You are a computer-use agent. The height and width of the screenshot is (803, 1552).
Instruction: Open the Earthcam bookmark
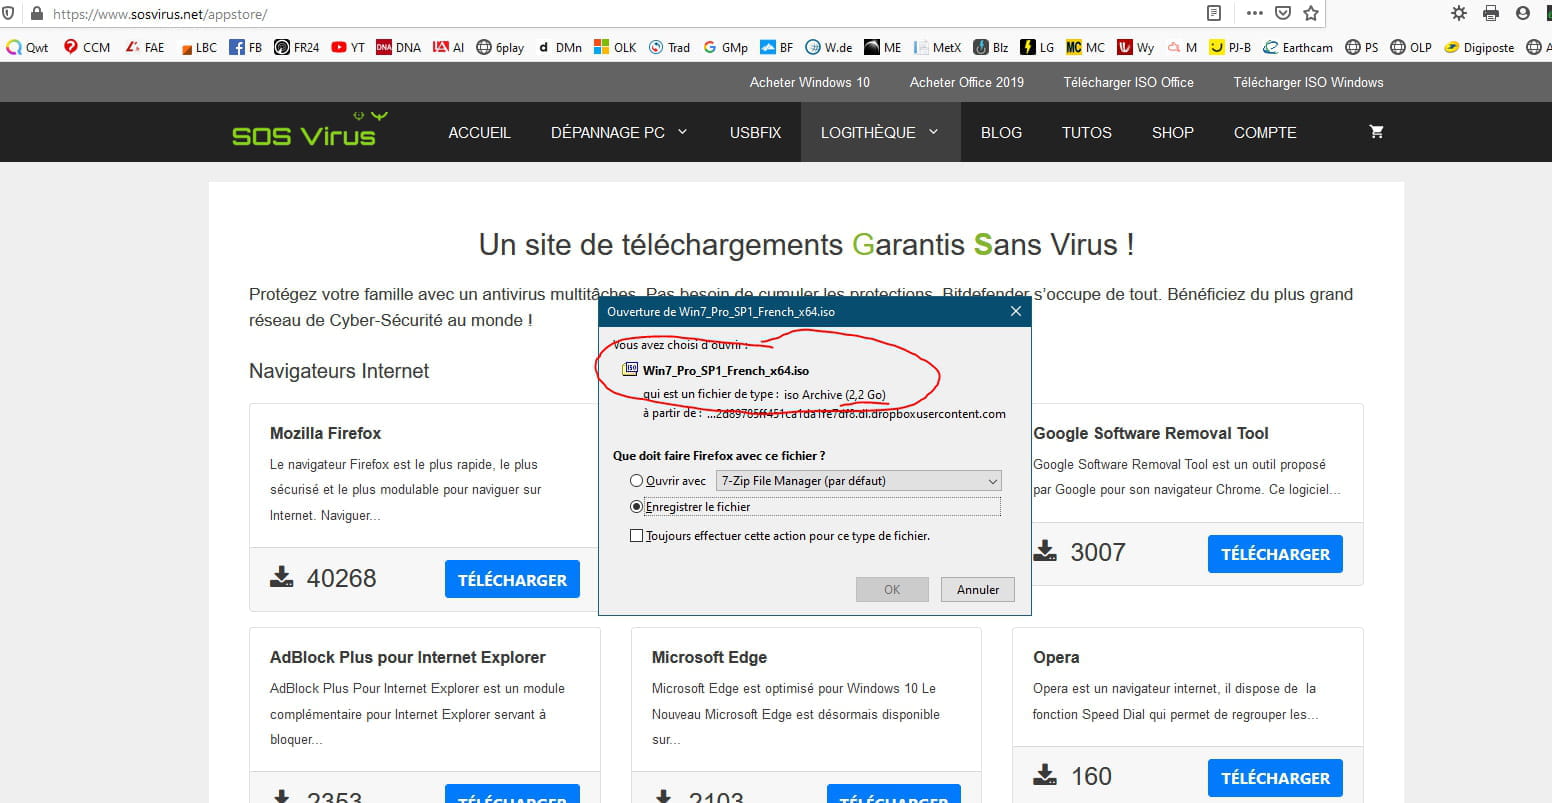pos(1298,47)
